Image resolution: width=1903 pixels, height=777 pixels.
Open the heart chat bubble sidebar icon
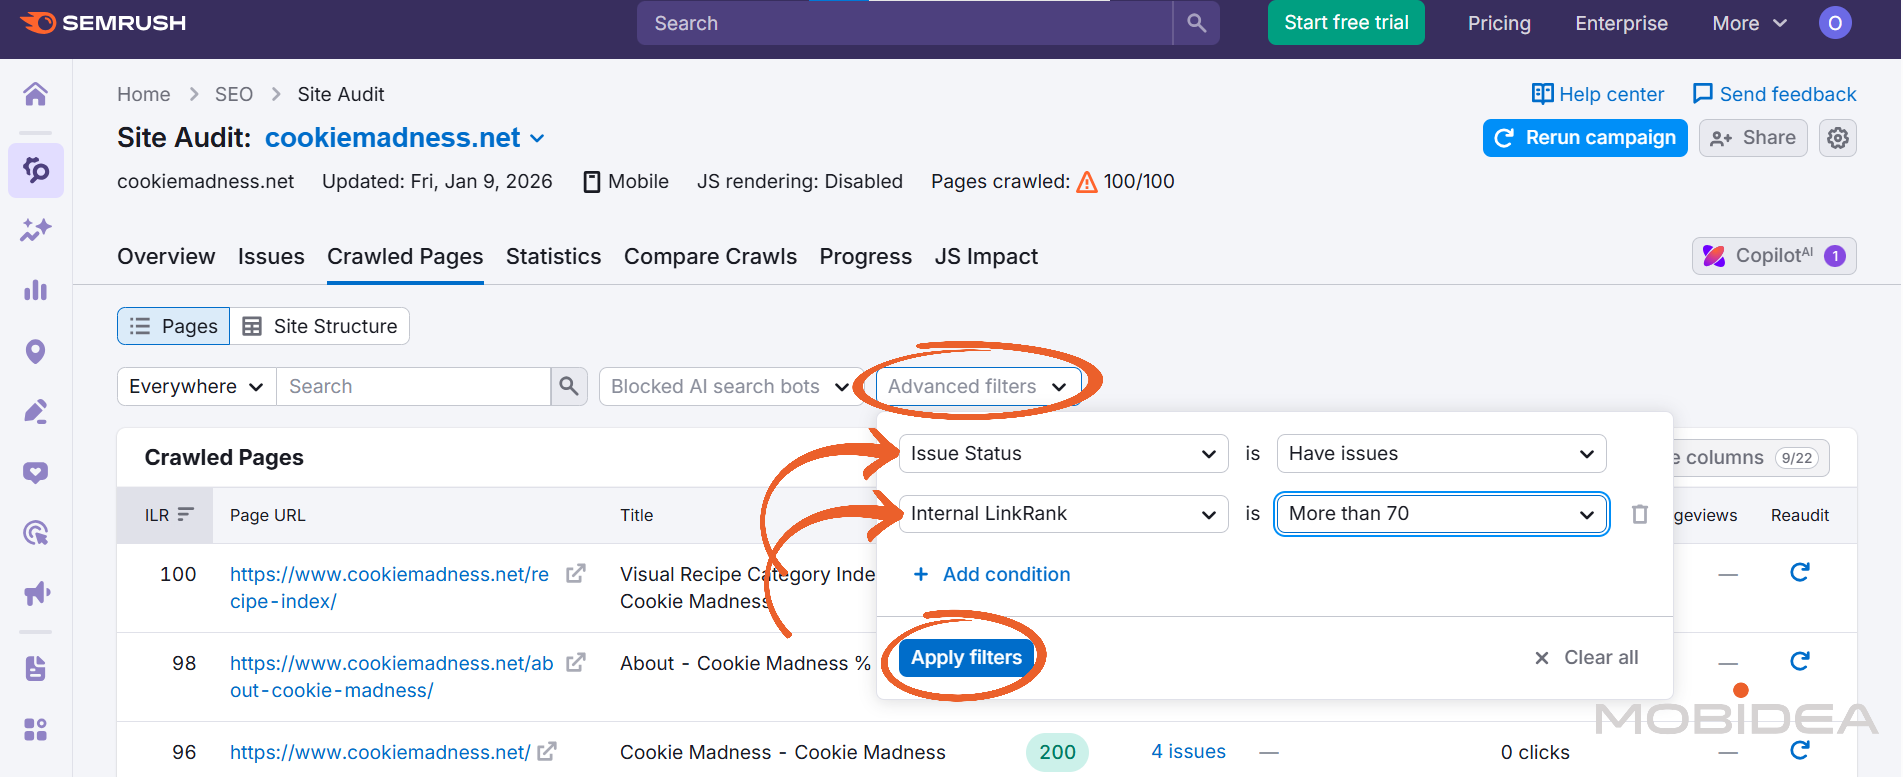(36, 472)
